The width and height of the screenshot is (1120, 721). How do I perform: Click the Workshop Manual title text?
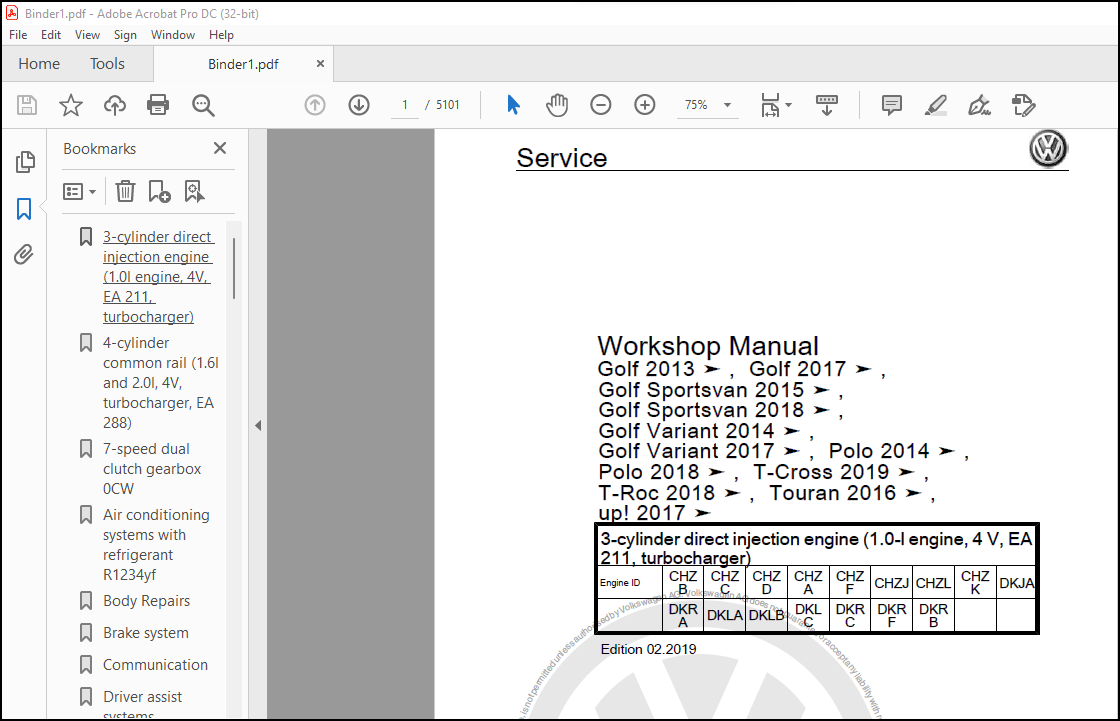point(708,346)
